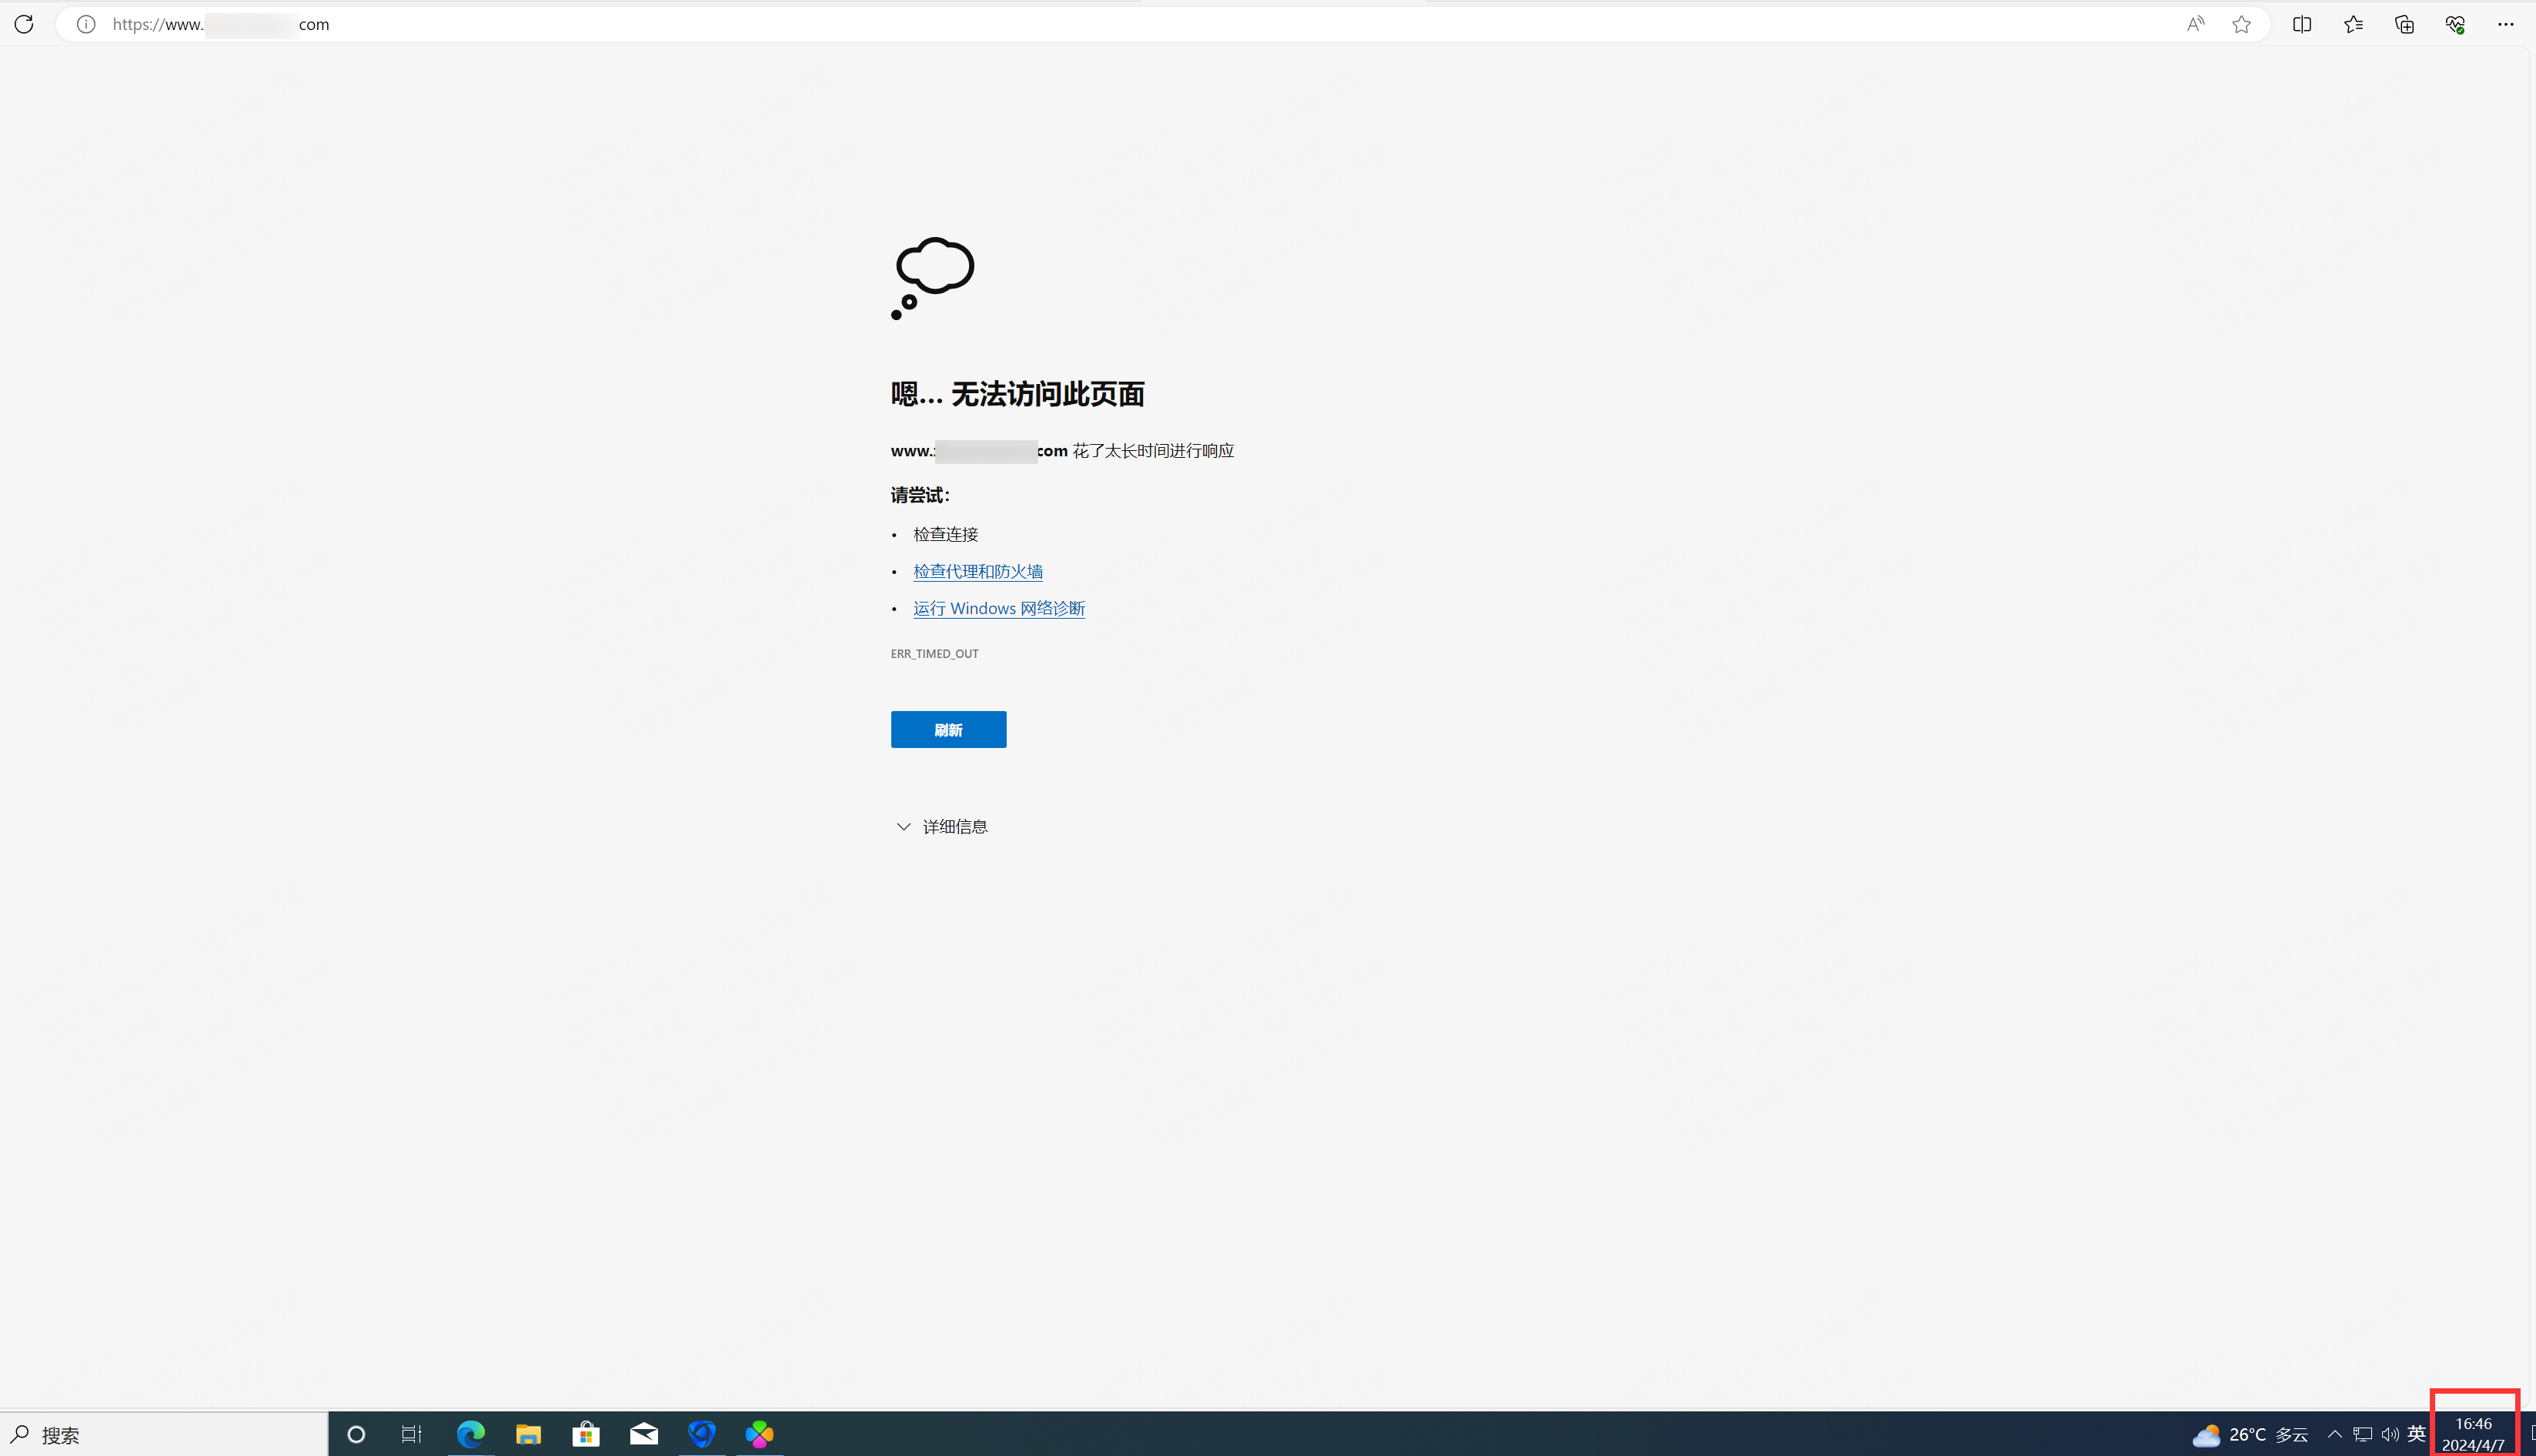This screenshot has height=1456, width=2536.
Task: Open 检查代理和防火墙 link
Action: 977,571
